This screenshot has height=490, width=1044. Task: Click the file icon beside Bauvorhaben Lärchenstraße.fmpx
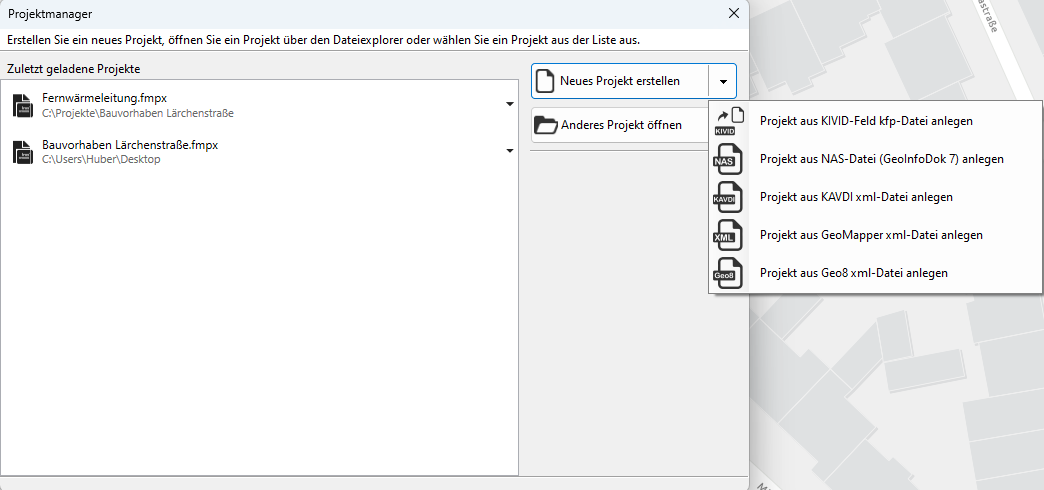coord(23,152)
